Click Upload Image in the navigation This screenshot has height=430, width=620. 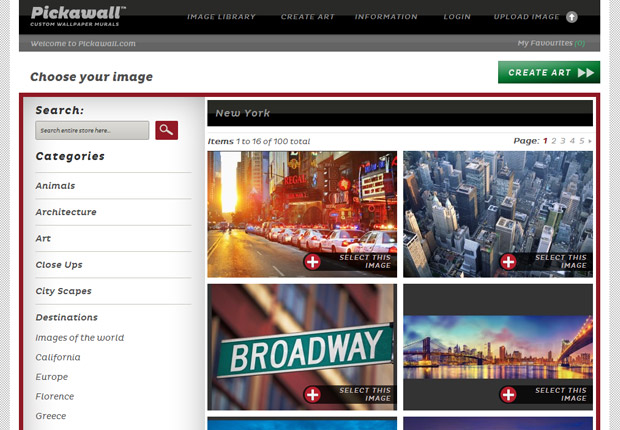(526, 17)
